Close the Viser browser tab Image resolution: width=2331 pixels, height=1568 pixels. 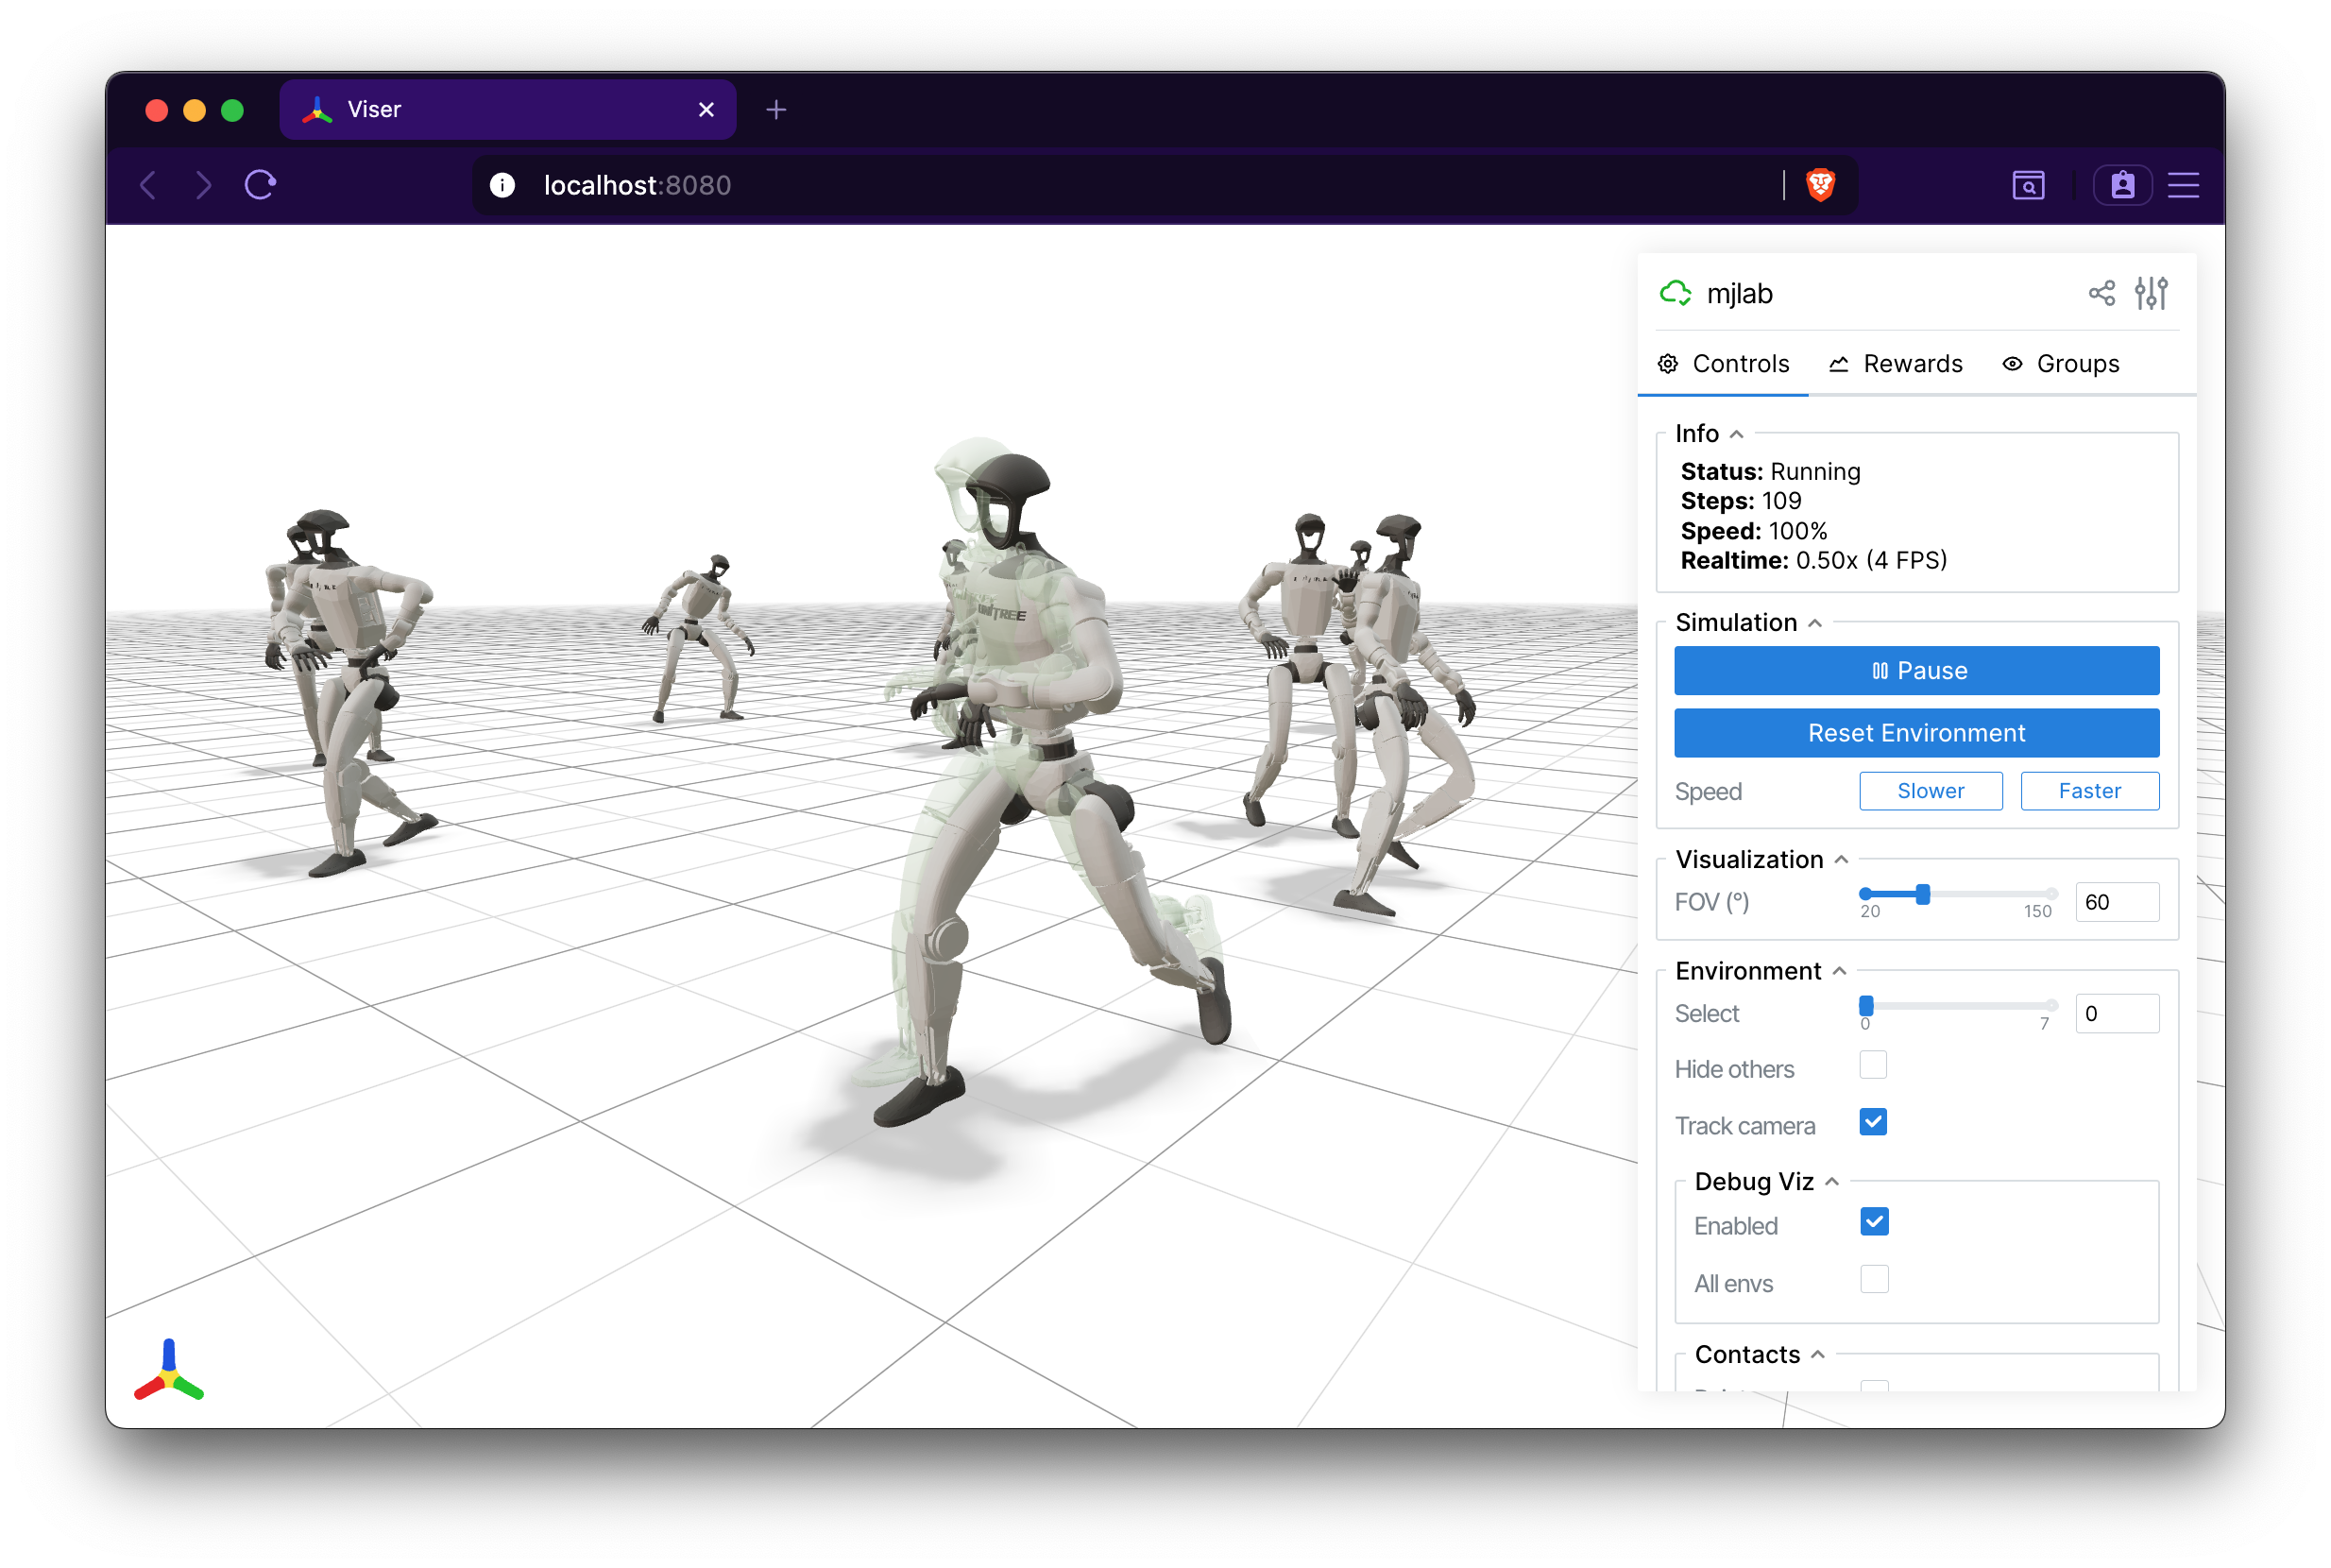706,110
